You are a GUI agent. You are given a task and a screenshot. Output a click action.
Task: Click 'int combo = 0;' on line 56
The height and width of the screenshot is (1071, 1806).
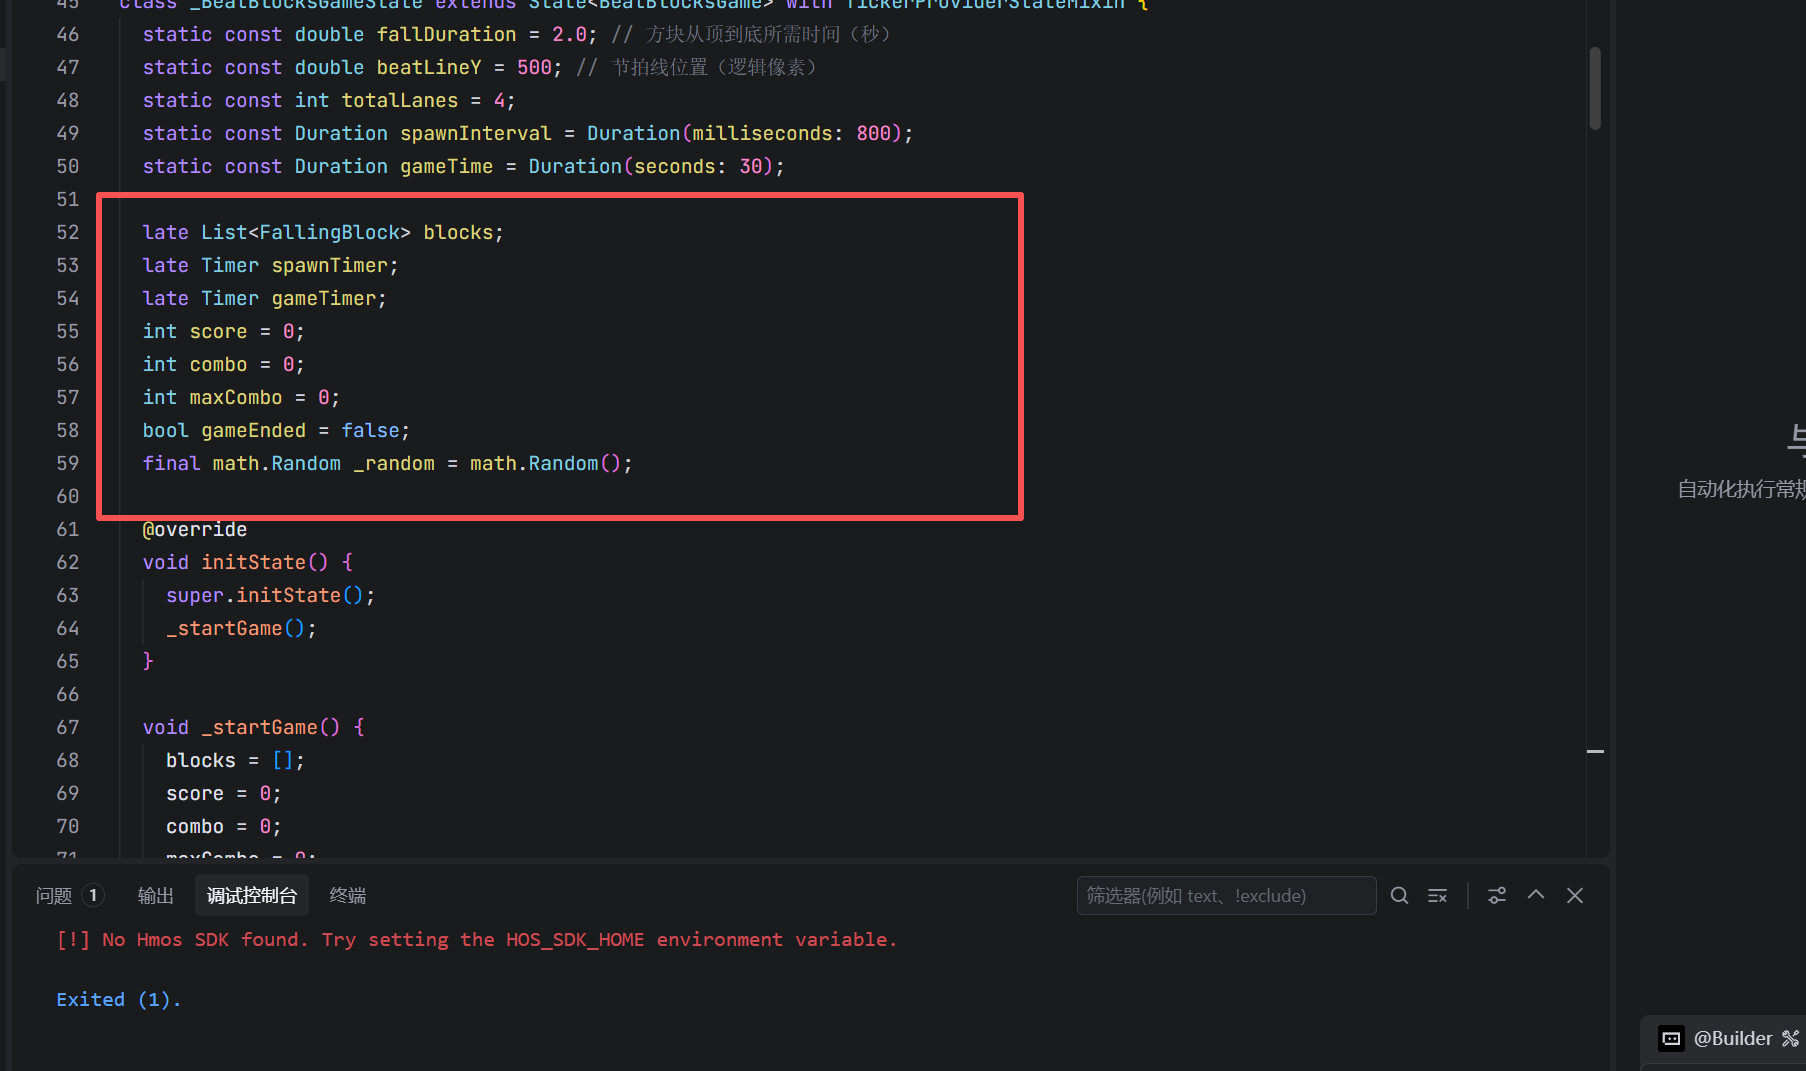(223, 364)
